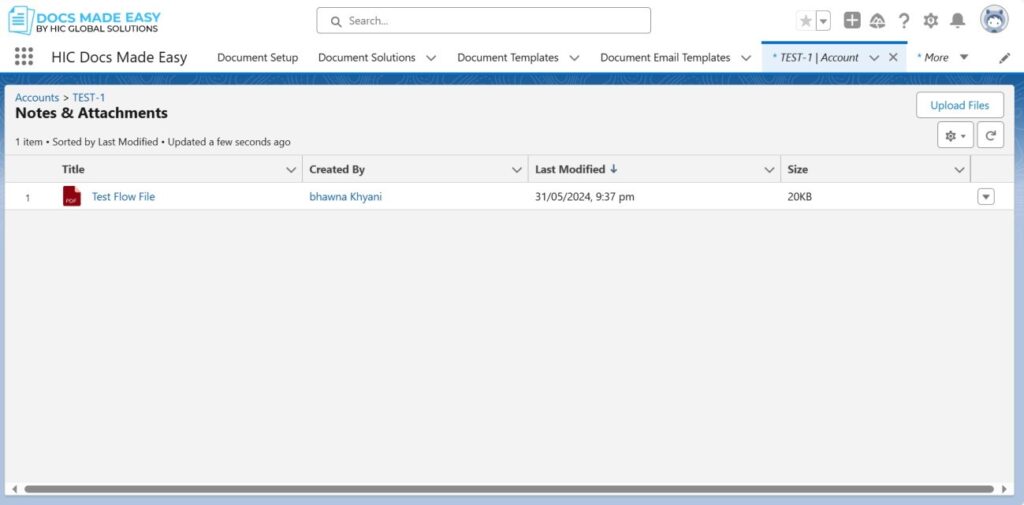The height and width of the screenshot is (505, 1024).
Task: Sort by the Created By column header
Action: click(x=337, y=169)
